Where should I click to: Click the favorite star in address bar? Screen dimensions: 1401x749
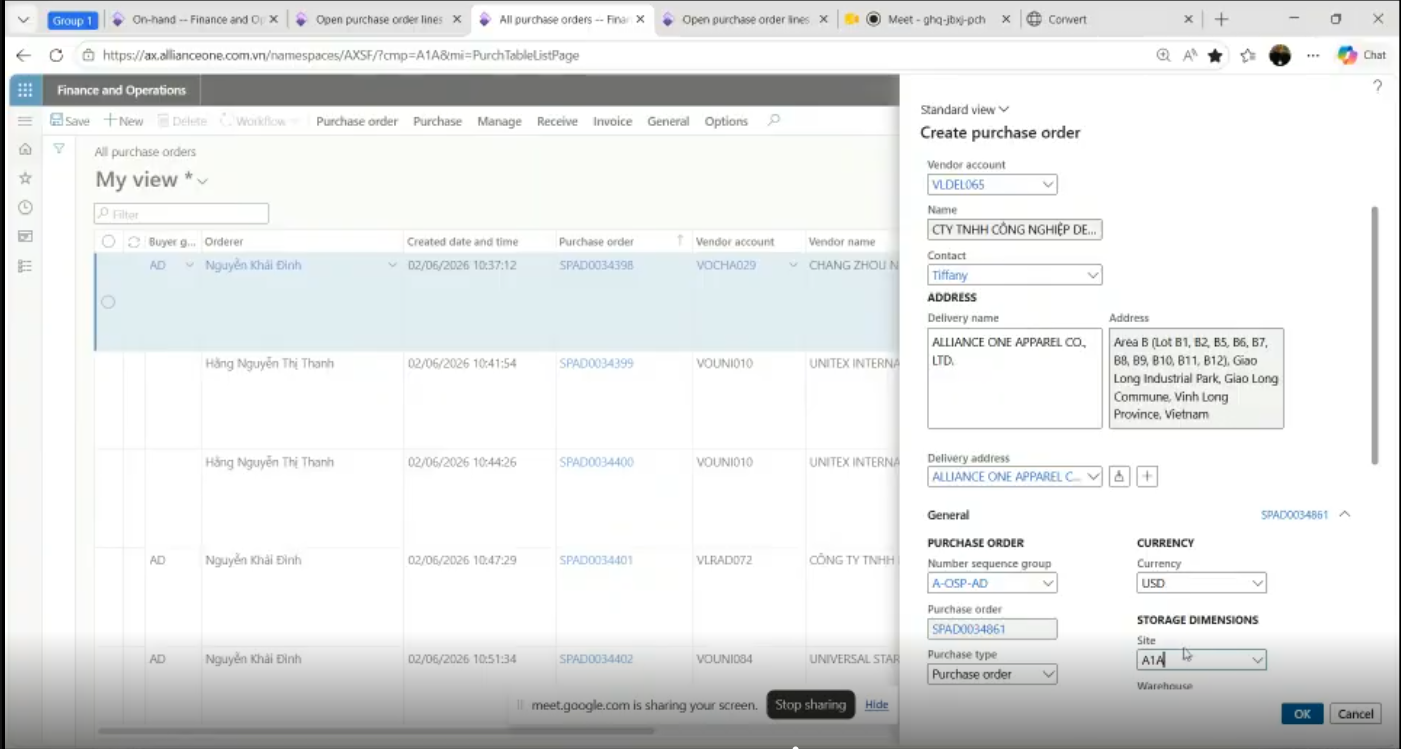click(x=1215, y=56)
